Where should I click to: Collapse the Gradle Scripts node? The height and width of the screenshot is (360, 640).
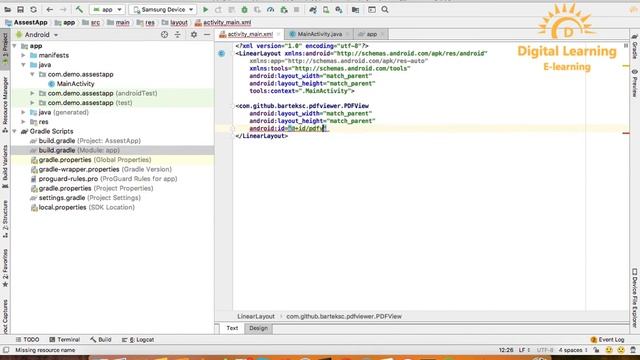15,131
